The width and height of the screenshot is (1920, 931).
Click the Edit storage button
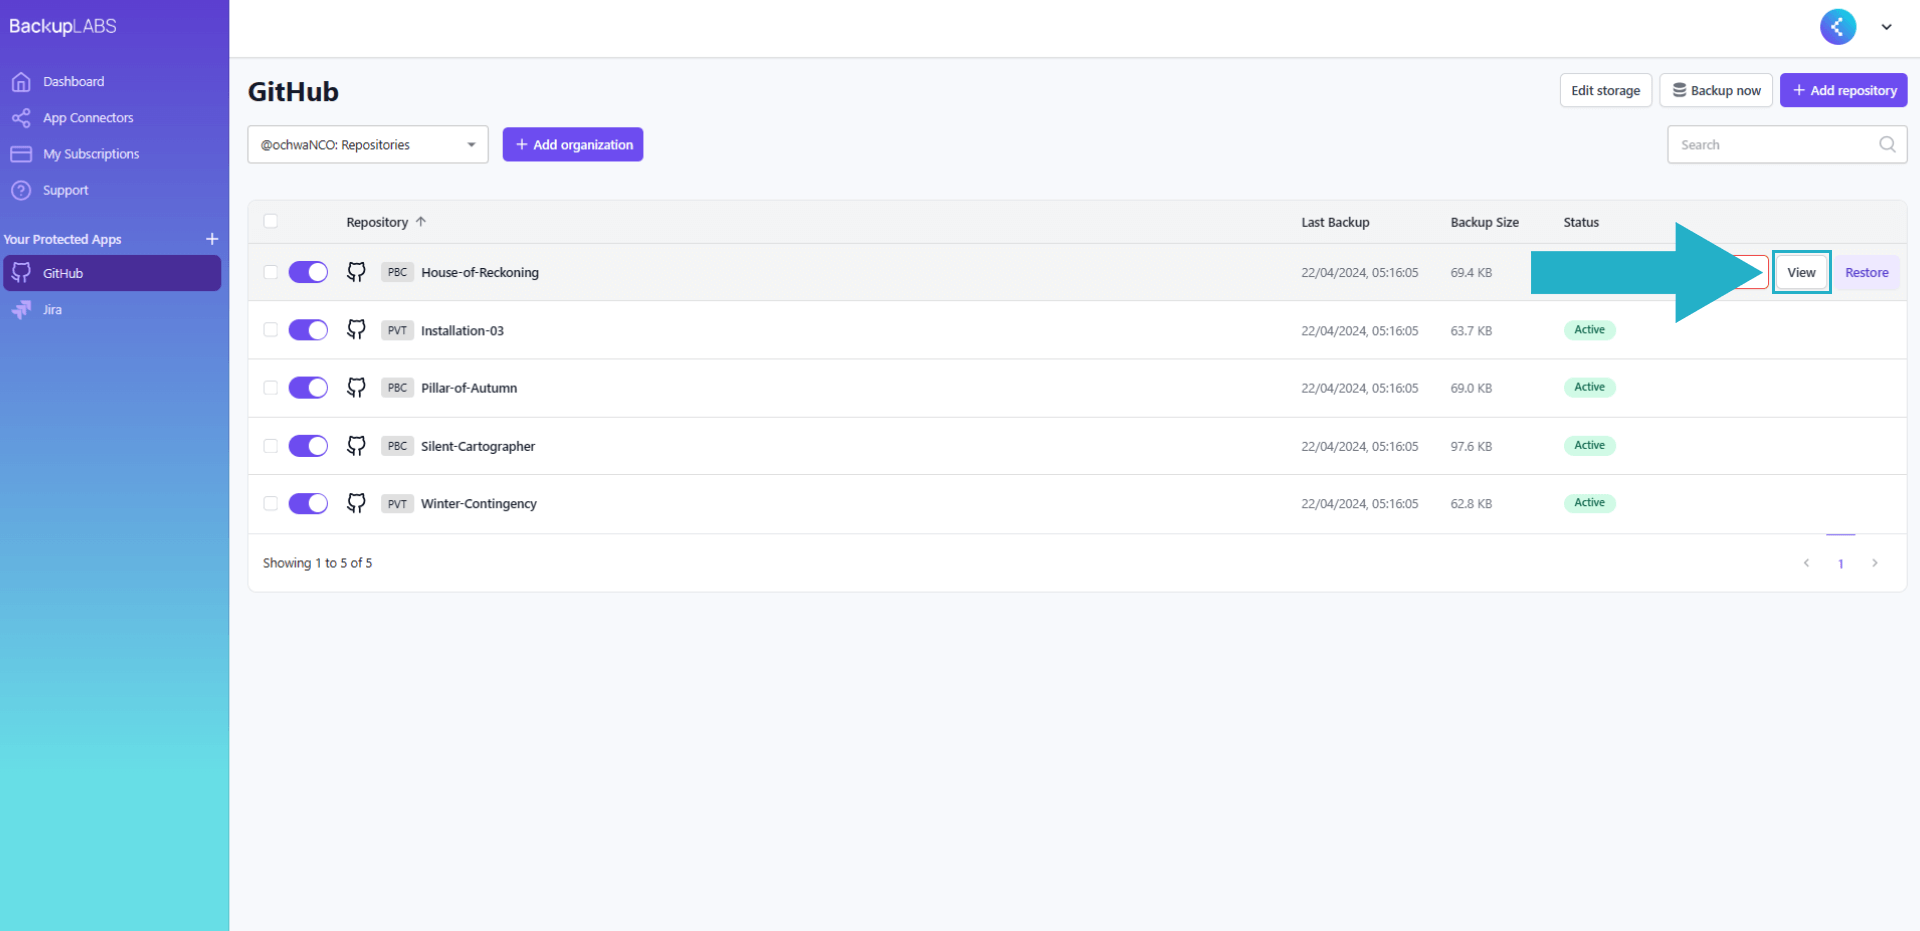pos(1605,90)
